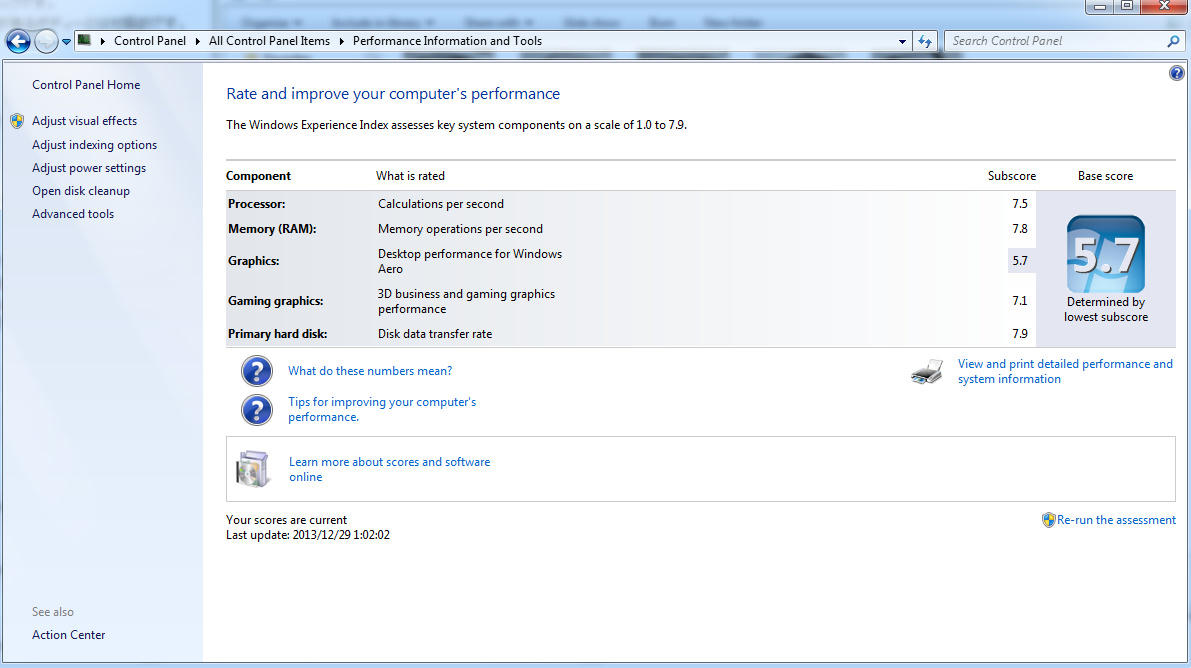Click the refresh button beside address bar
Screen dimensions: 1191x668
[x=925, y=42]
